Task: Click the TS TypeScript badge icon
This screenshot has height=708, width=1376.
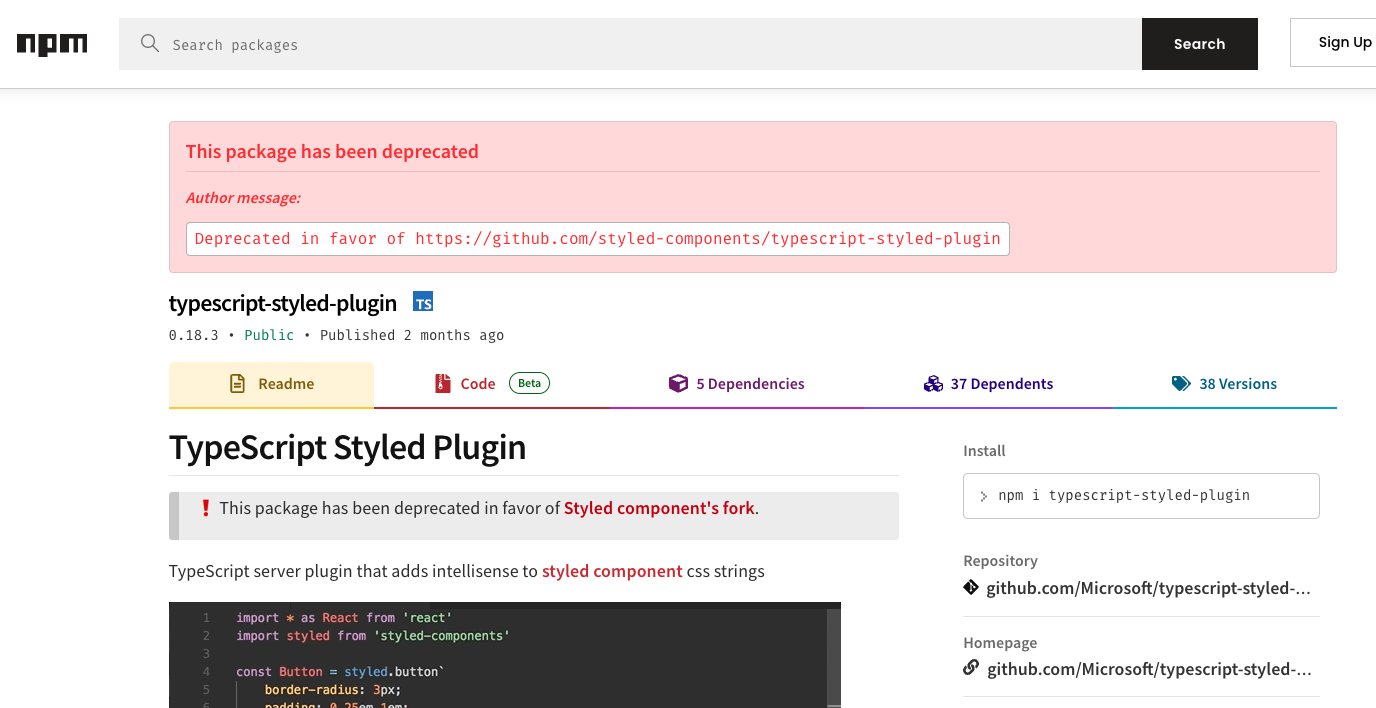Action: pyautogui.click(x=423, y=302)
